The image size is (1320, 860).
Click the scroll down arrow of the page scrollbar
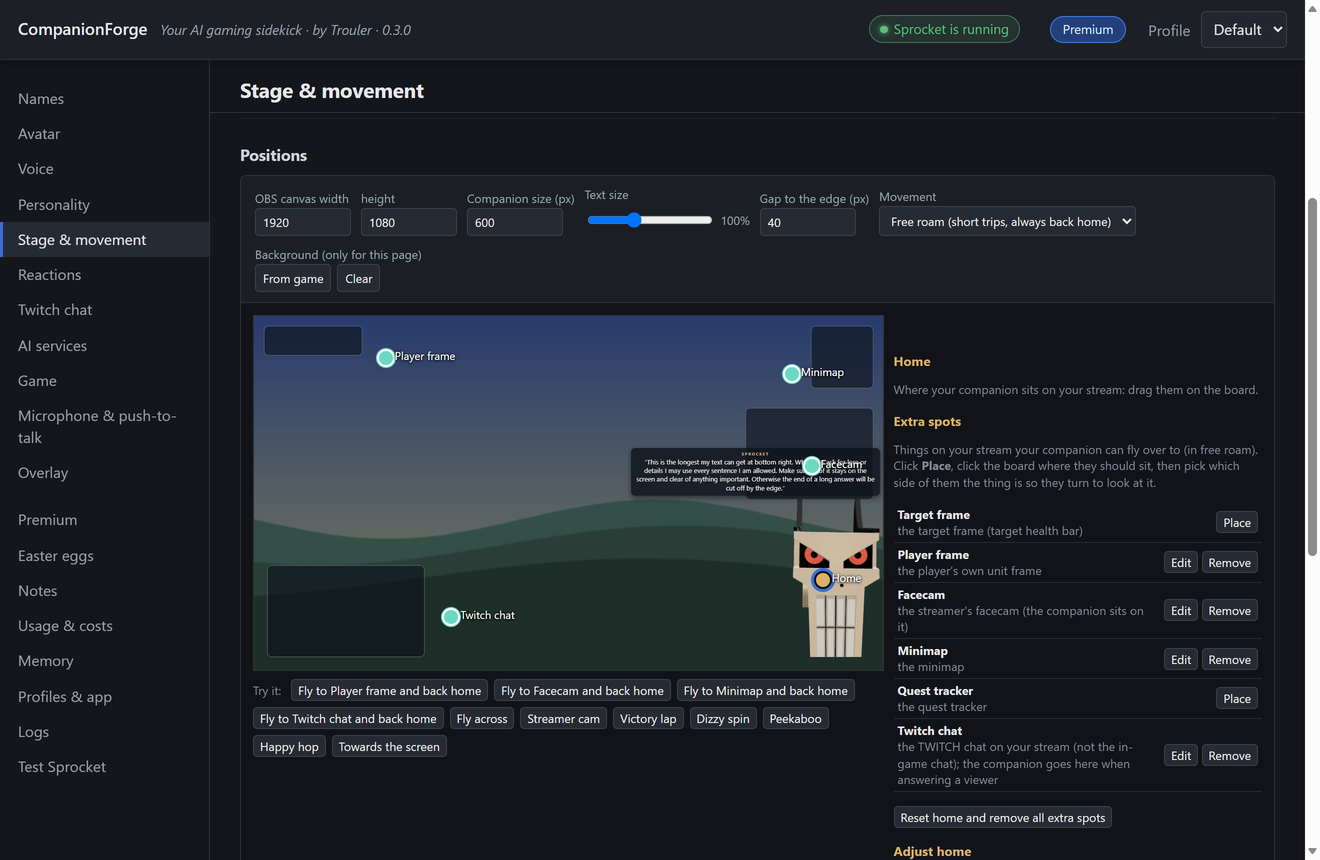click(x=1312, y=852)
